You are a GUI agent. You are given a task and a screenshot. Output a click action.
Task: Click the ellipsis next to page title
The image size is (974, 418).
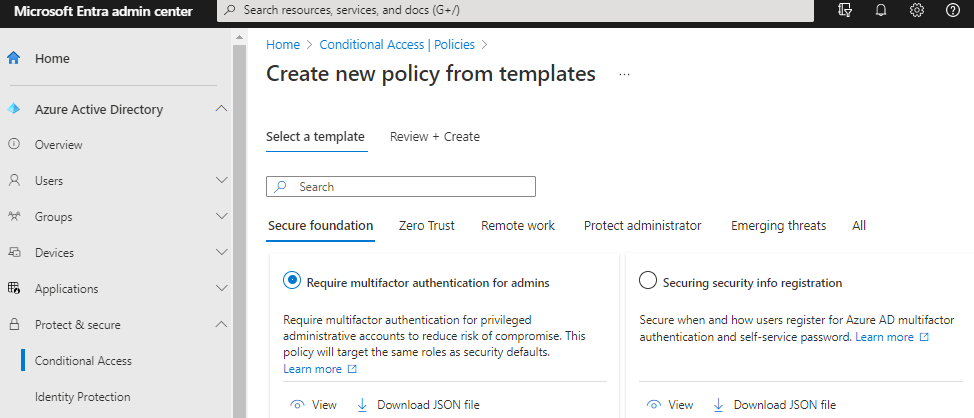point(625,75)
